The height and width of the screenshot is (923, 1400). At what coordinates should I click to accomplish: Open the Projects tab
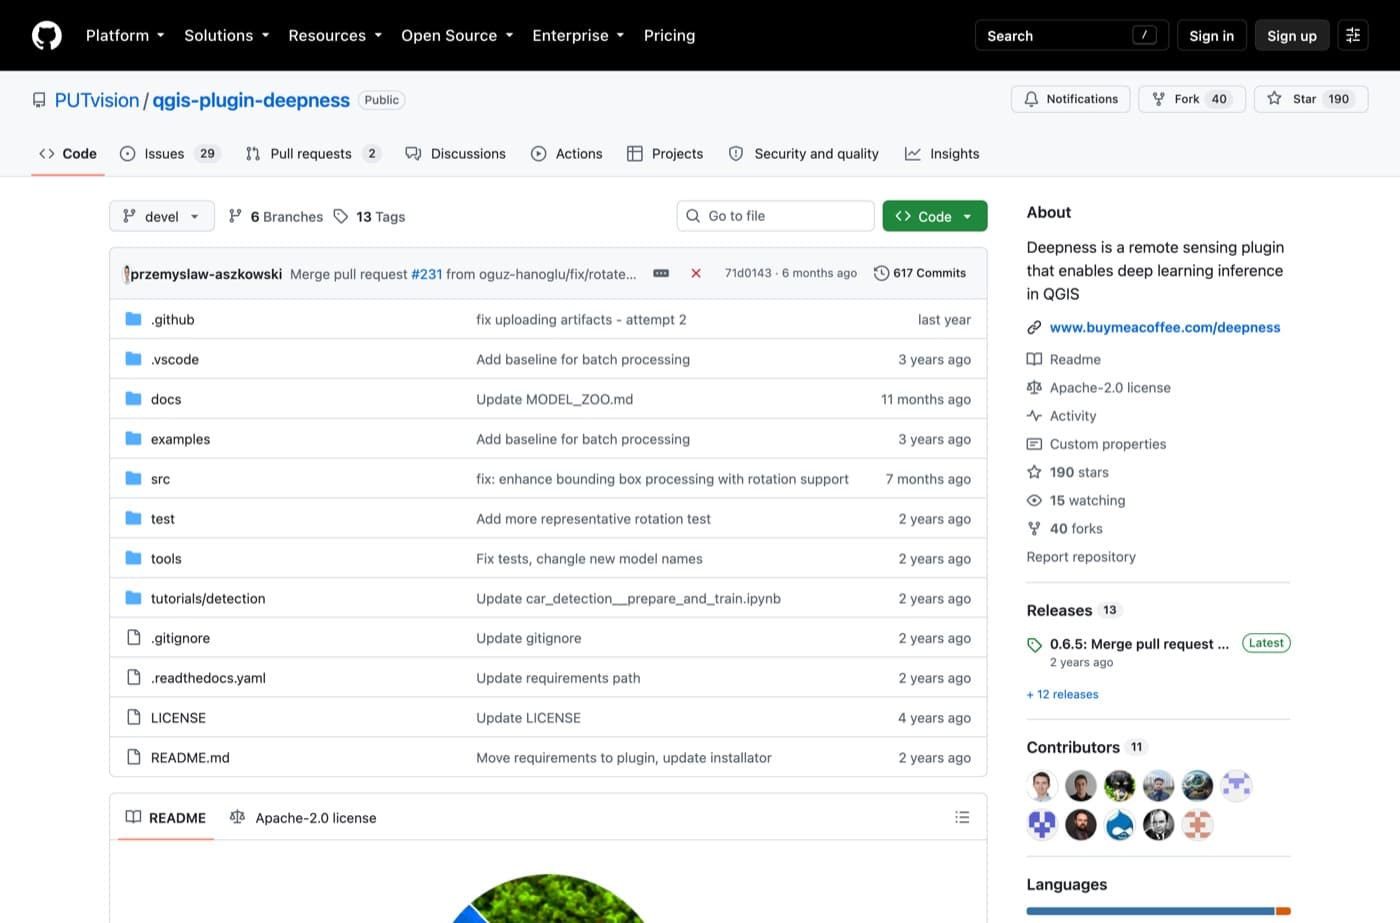coord(665,154)
